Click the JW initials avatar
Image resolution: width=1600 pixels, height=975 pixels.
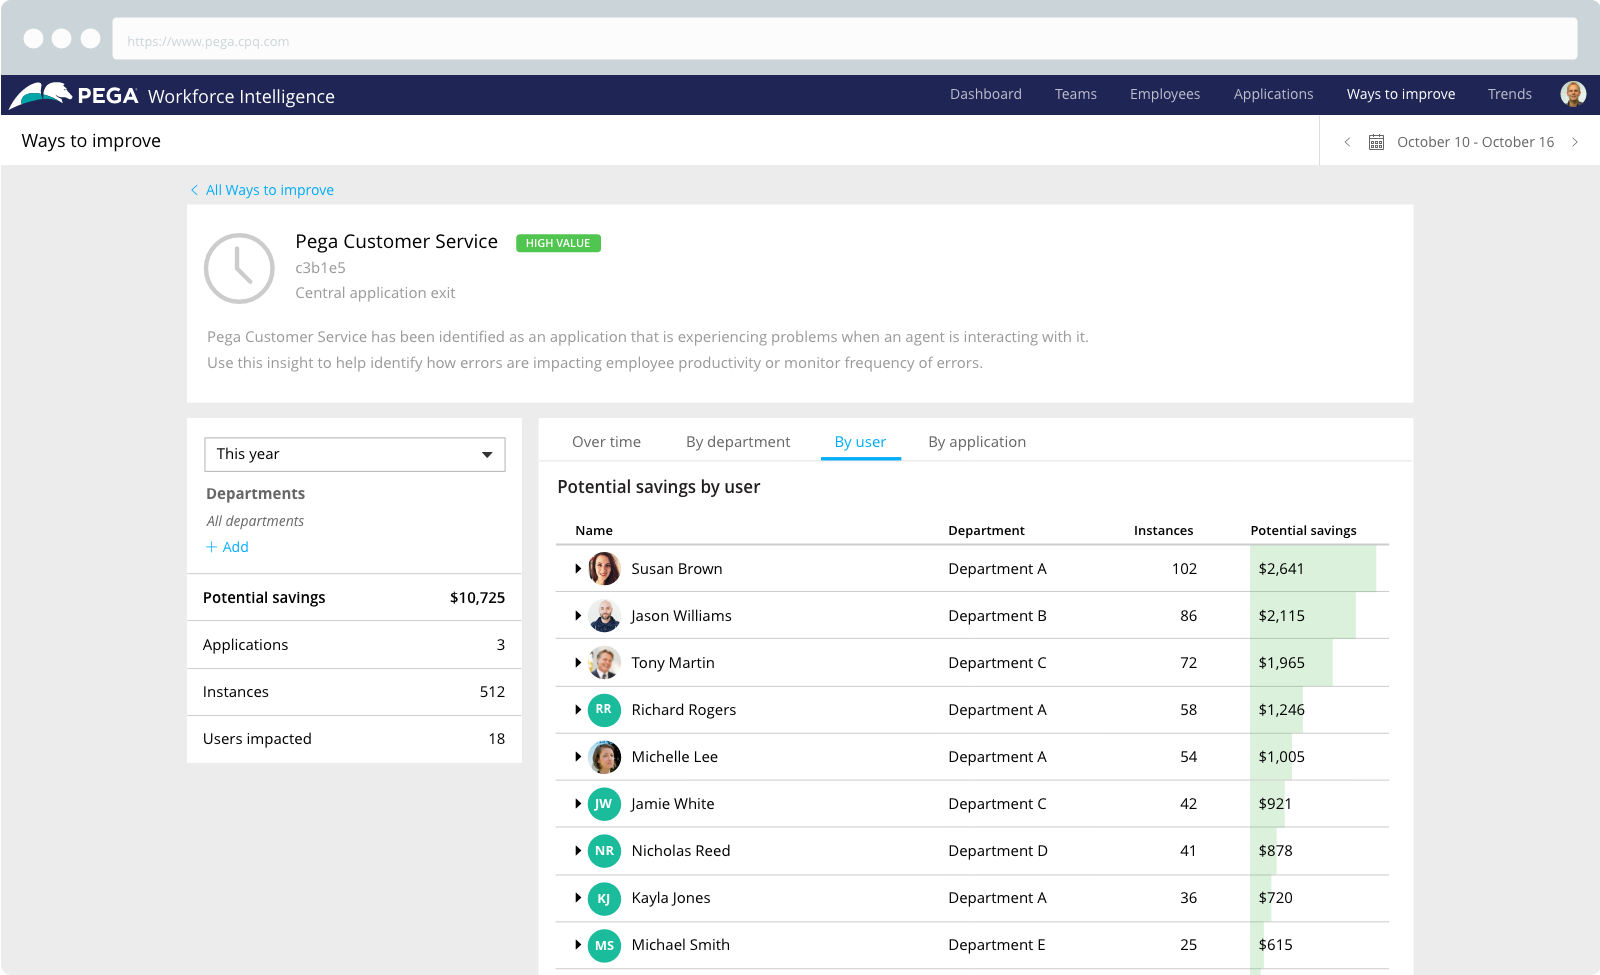[604, 803]
